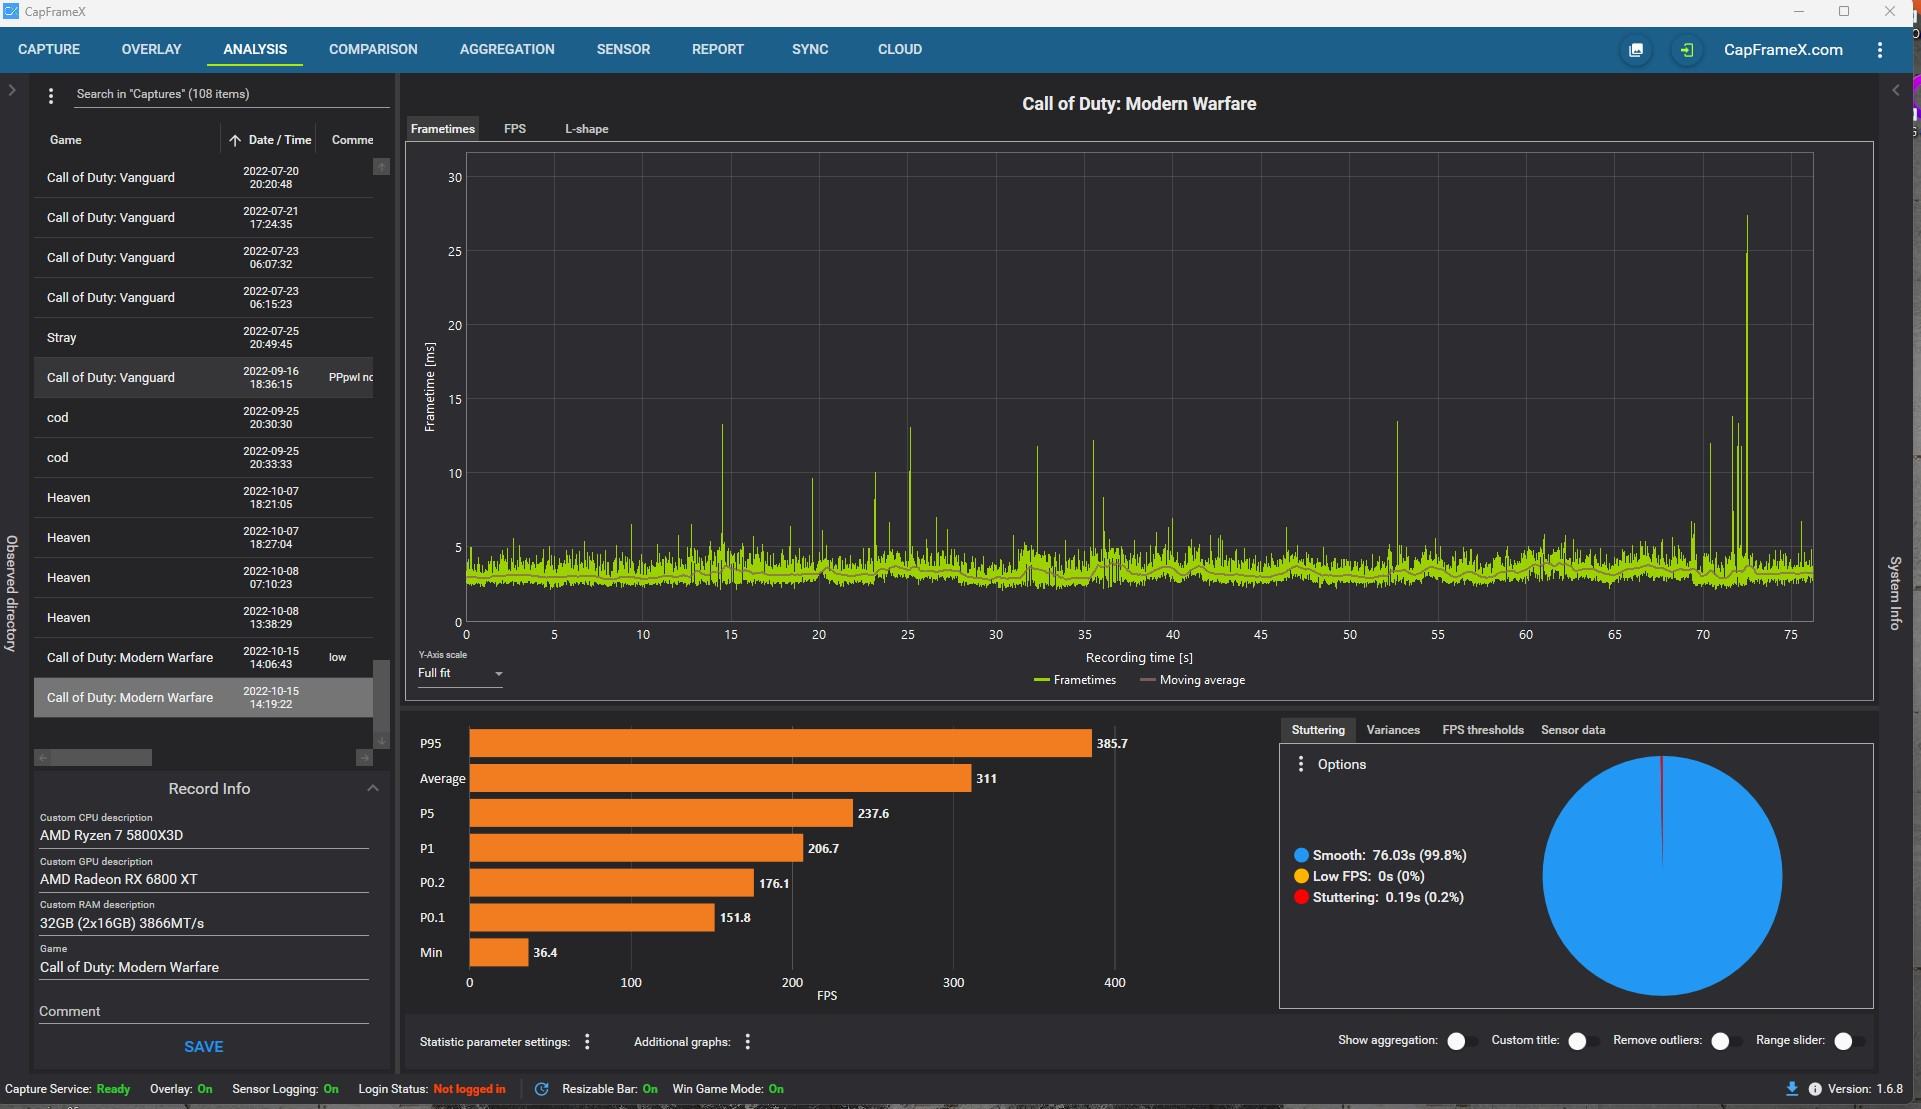
Task: Click the sort arrow on Date / Time column
Action: point(235,141)
